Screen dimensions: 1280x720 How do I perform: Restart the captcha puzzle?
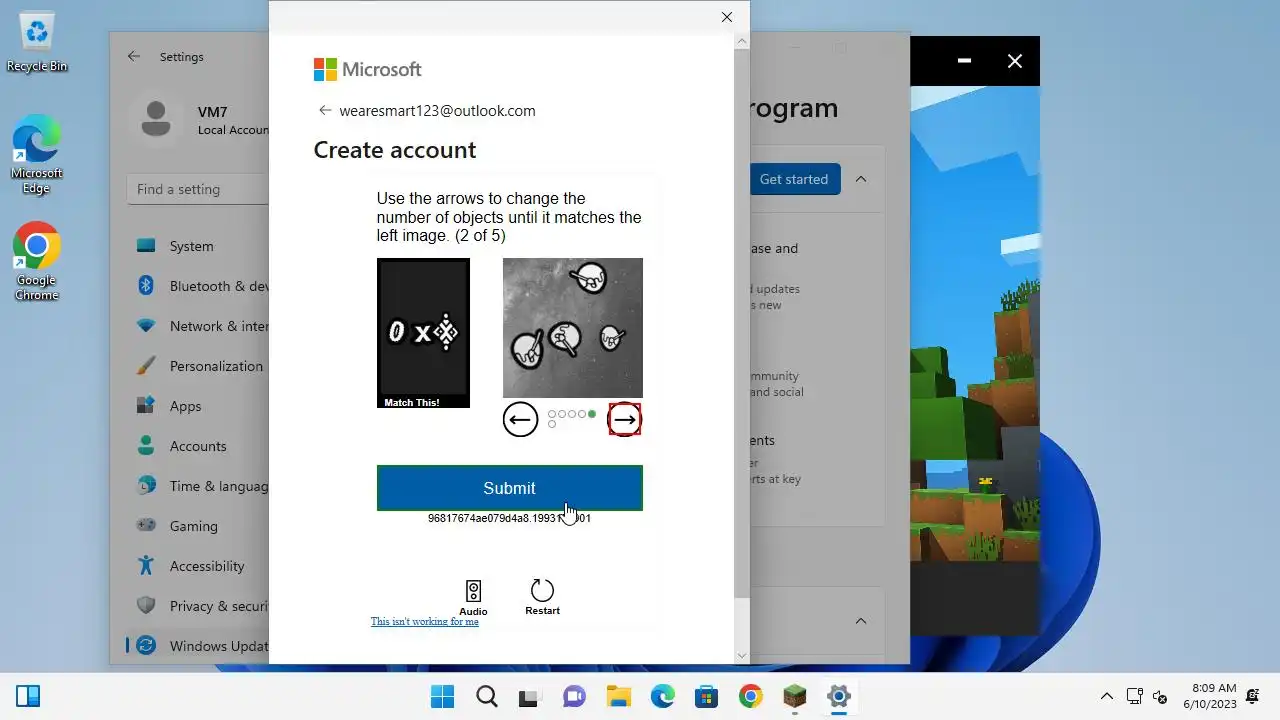[542, 597]
